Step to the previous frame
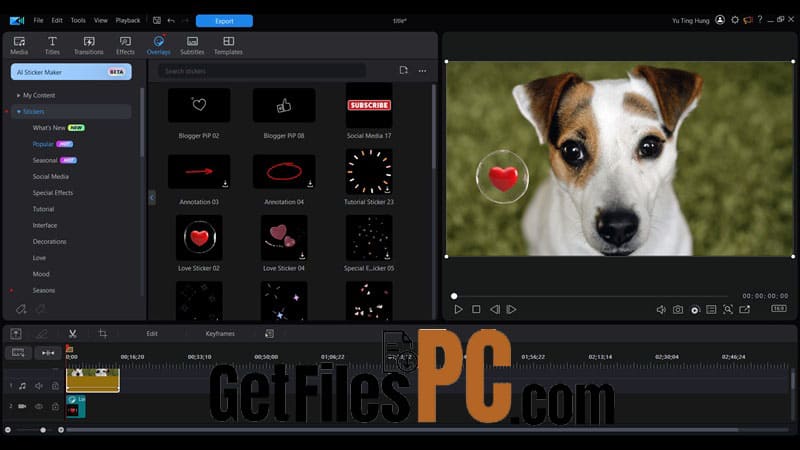The height and width of the screenshot is (450, 800). click(x=494, y=309)
